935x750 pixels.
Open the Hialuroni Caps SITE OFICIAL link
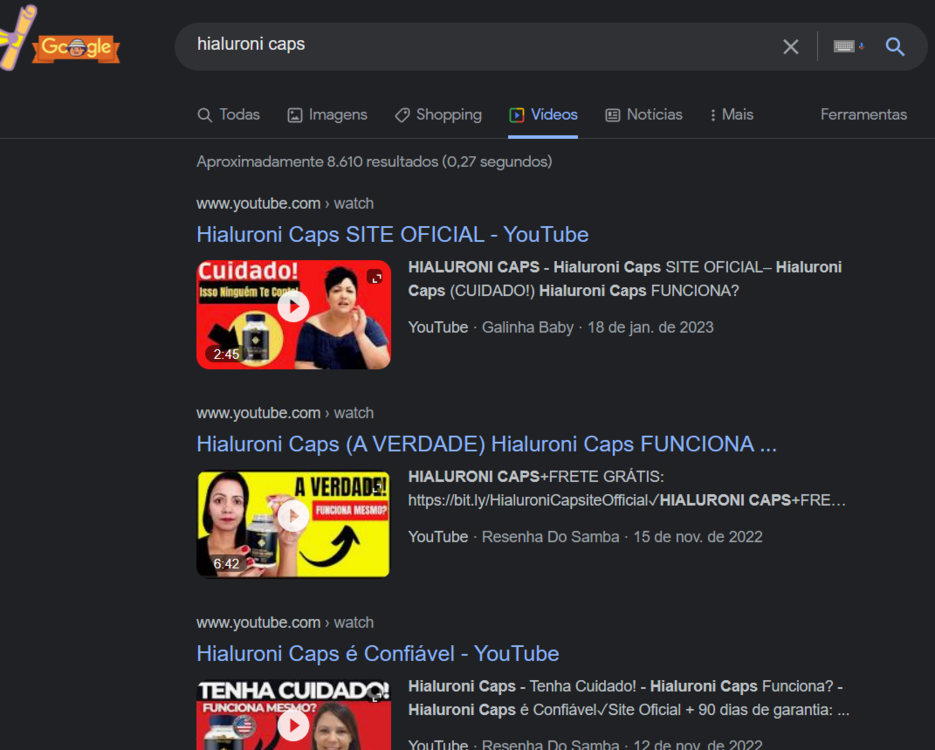pos(392,234)
